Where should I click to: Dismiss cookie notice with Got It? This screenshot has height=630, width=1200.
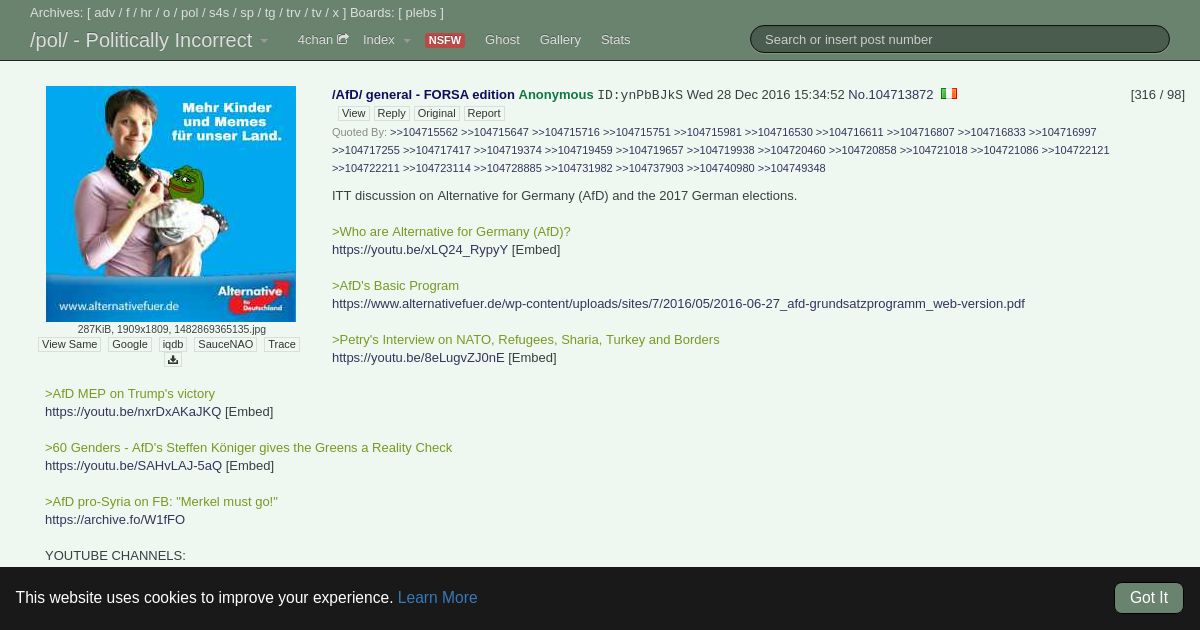pyautogui.click(x=1149, y=598)
